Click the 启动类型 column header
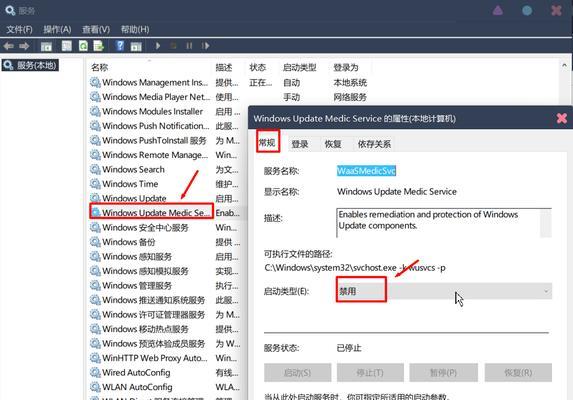The image size is (573, 400). 299,67
